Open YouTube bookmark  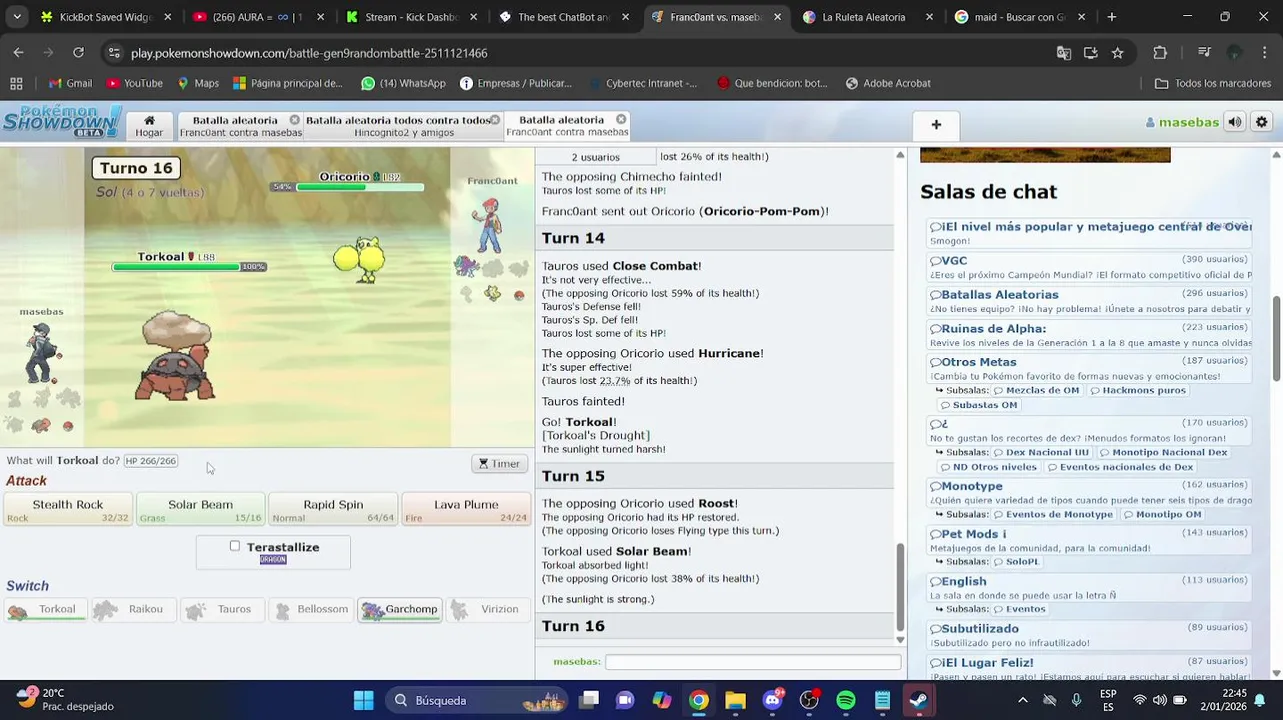click(x=134, y=83)
